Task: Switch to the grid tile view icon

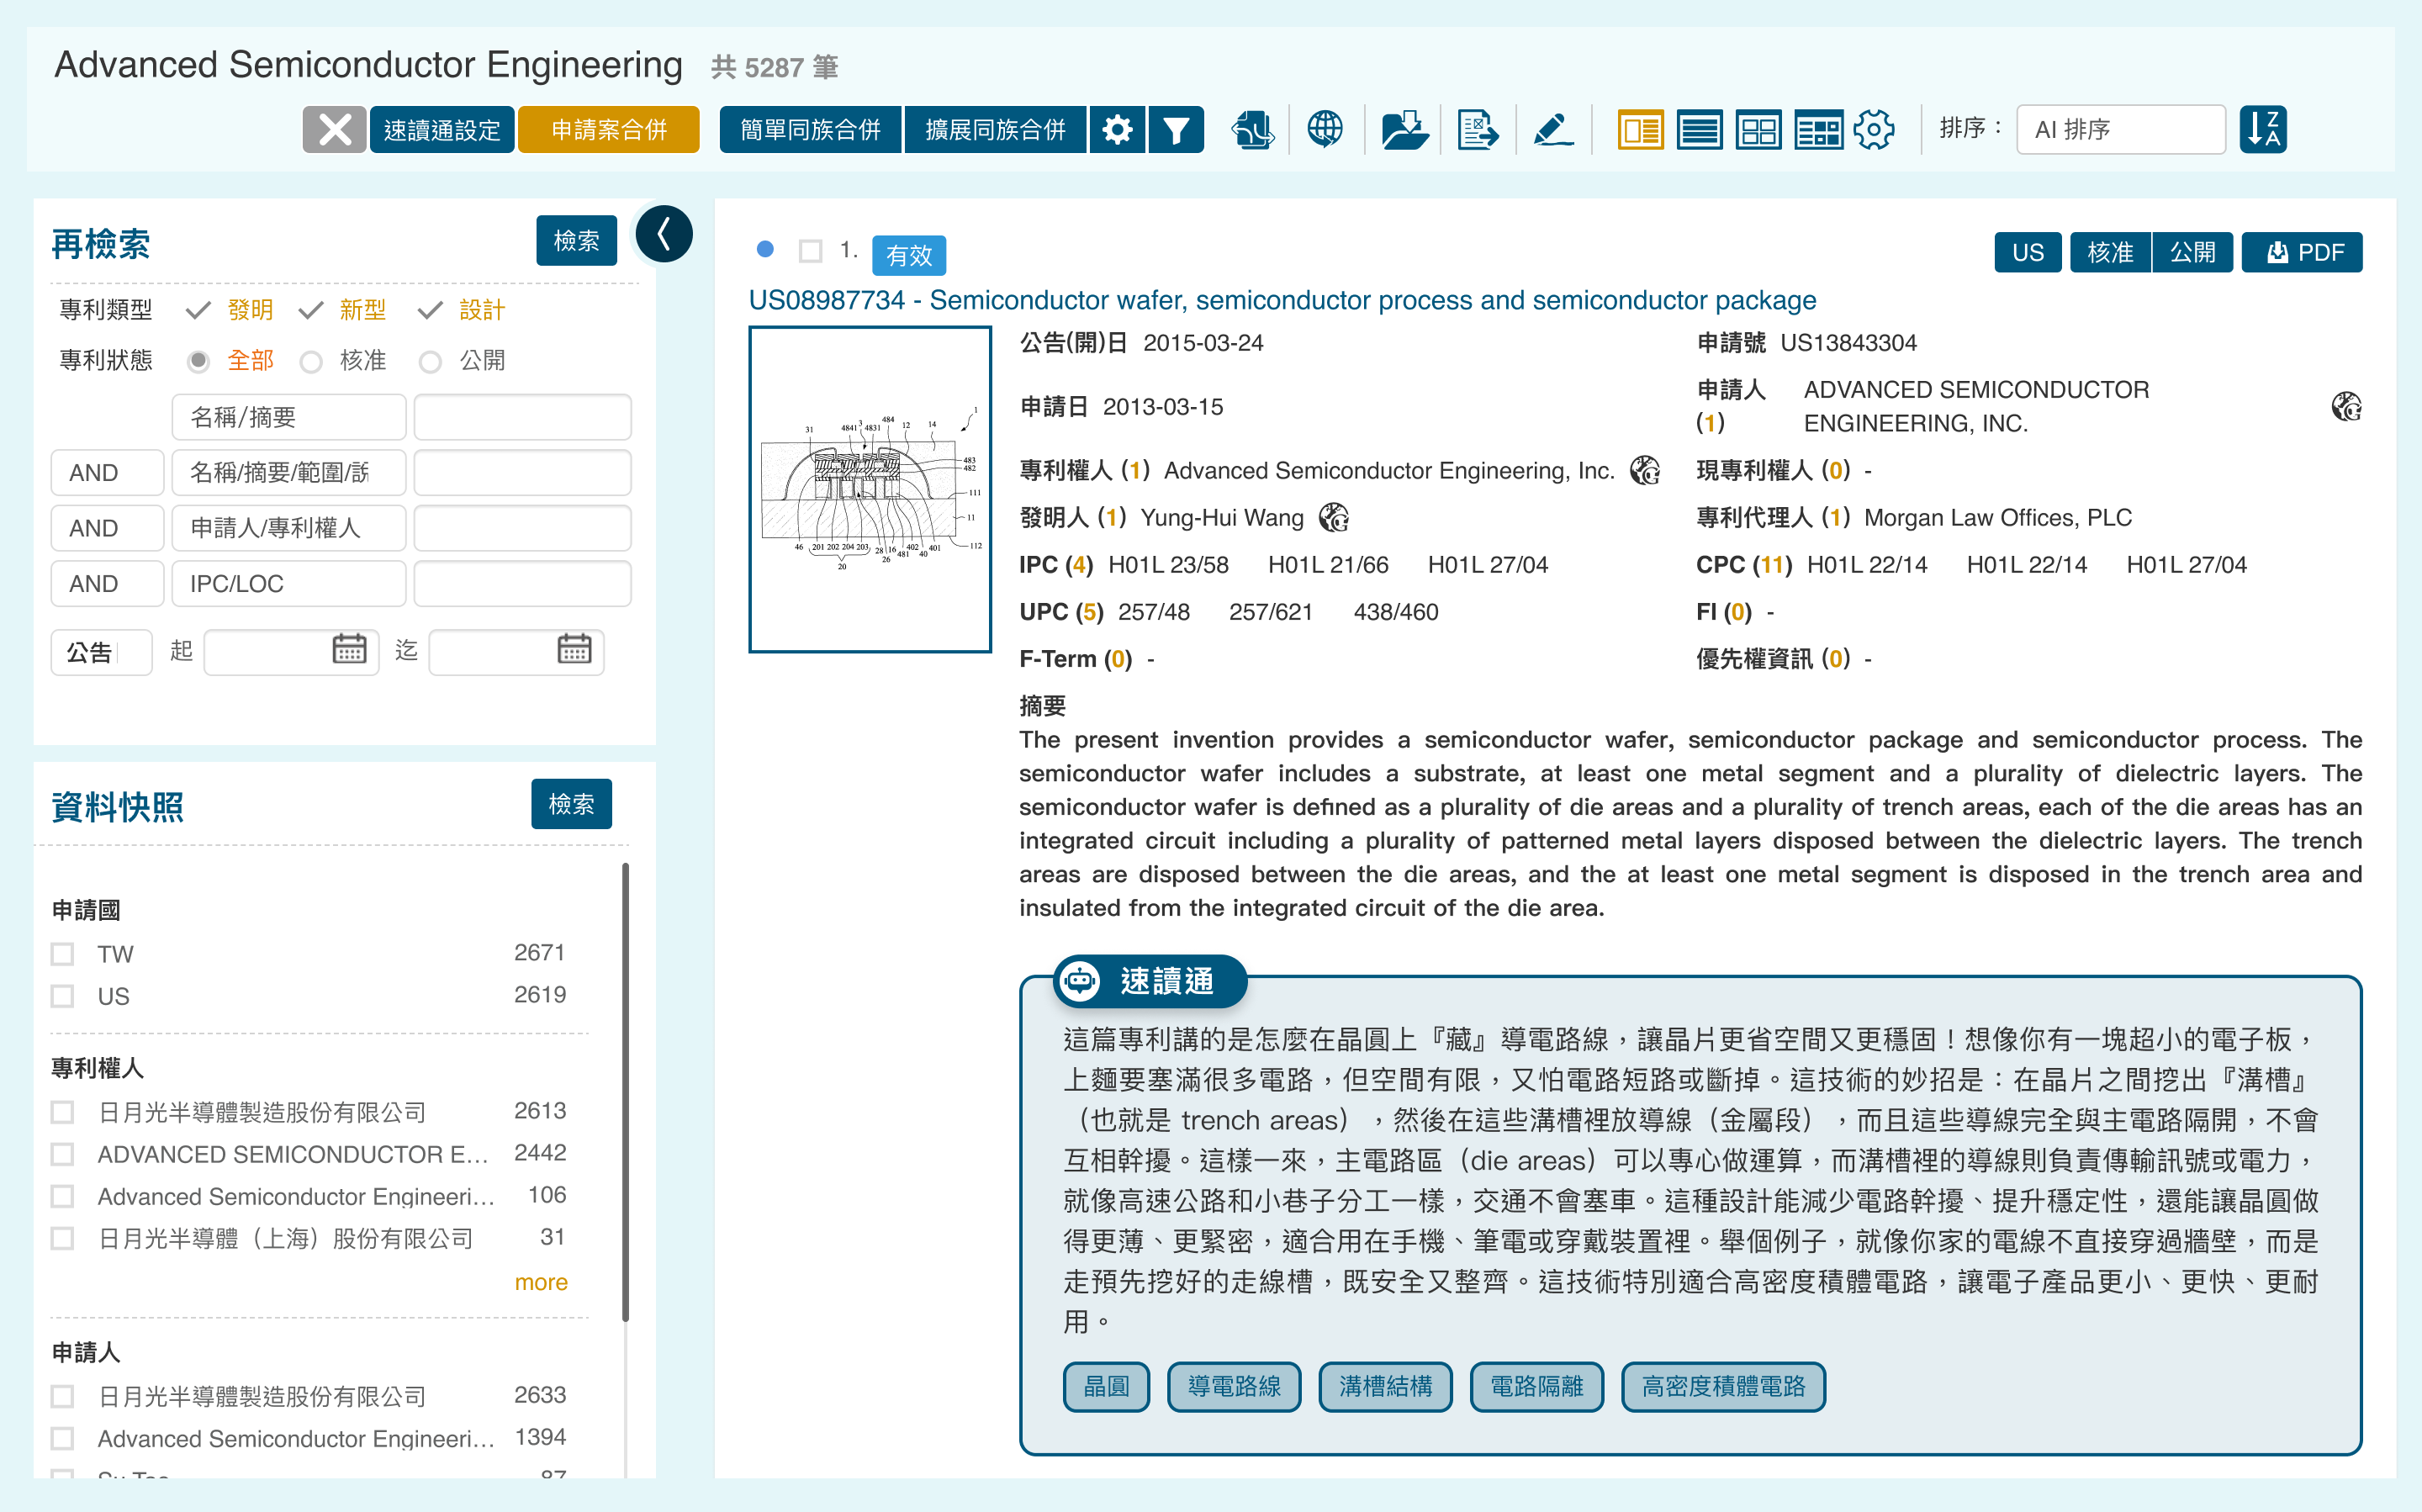Action: coord(1758,130)
